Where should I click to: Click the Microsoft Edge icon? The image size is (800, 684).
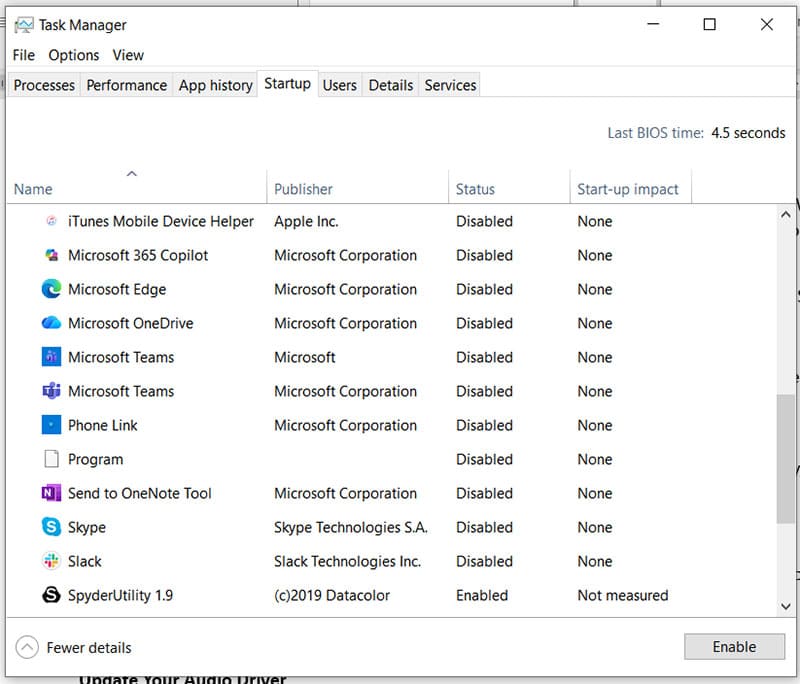point(51,289)
